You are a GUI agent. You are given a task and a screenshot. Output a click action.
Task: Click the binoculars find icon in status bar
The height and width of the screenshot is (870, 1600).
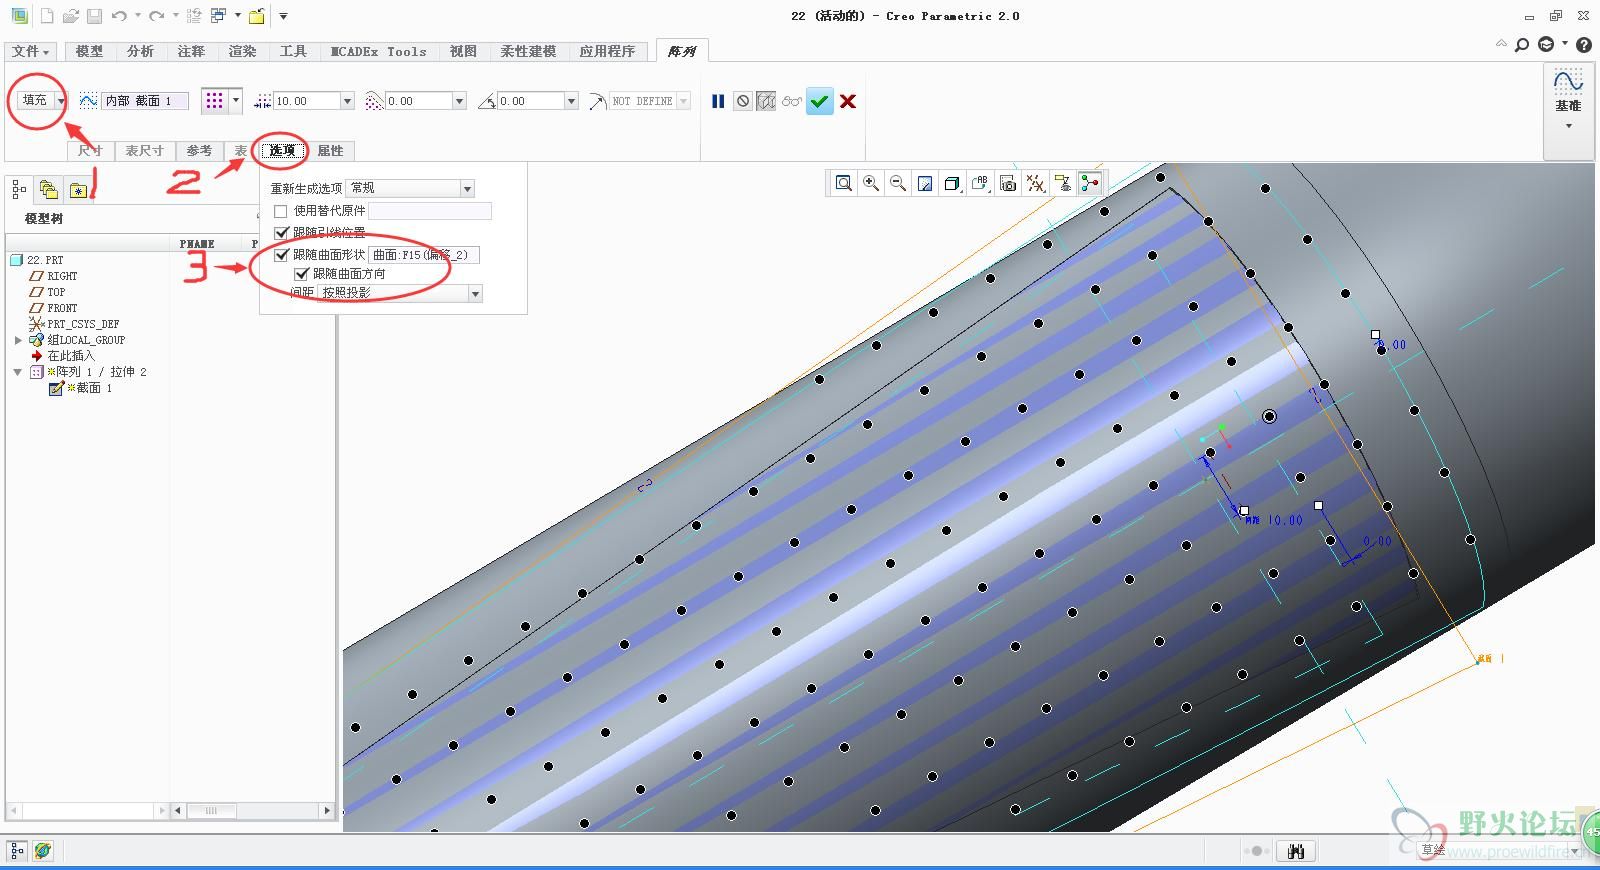tap(1297, 851)
